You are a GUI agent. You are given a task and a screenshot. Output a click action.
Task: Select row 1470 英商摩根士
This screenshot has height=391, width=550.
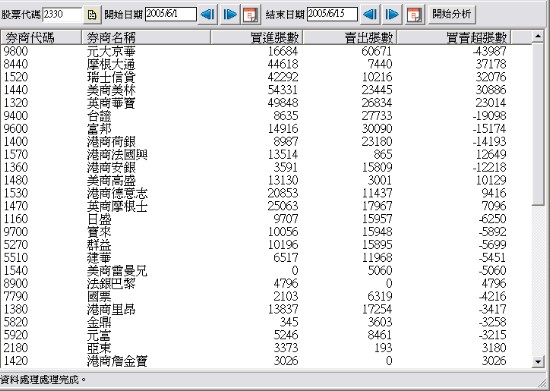click(266, 206)
